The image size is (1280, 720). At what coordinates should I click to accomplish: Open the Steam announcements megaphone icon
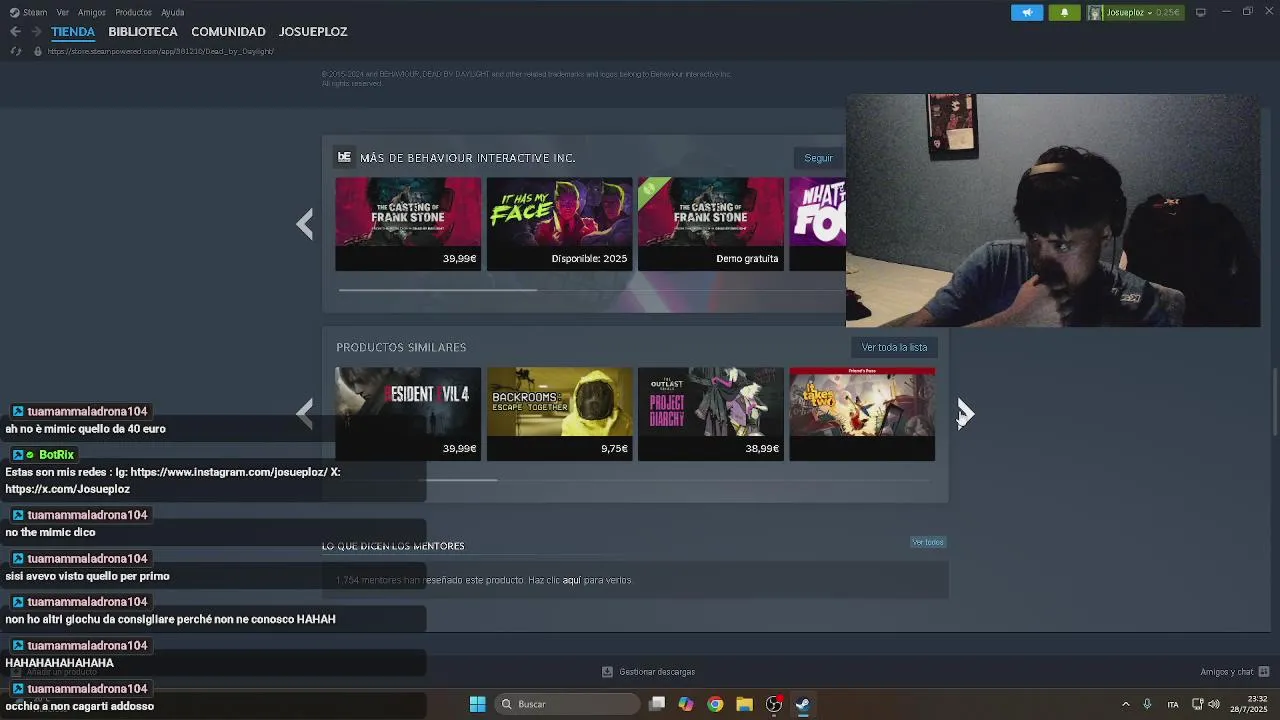(x=1027, y=12)
